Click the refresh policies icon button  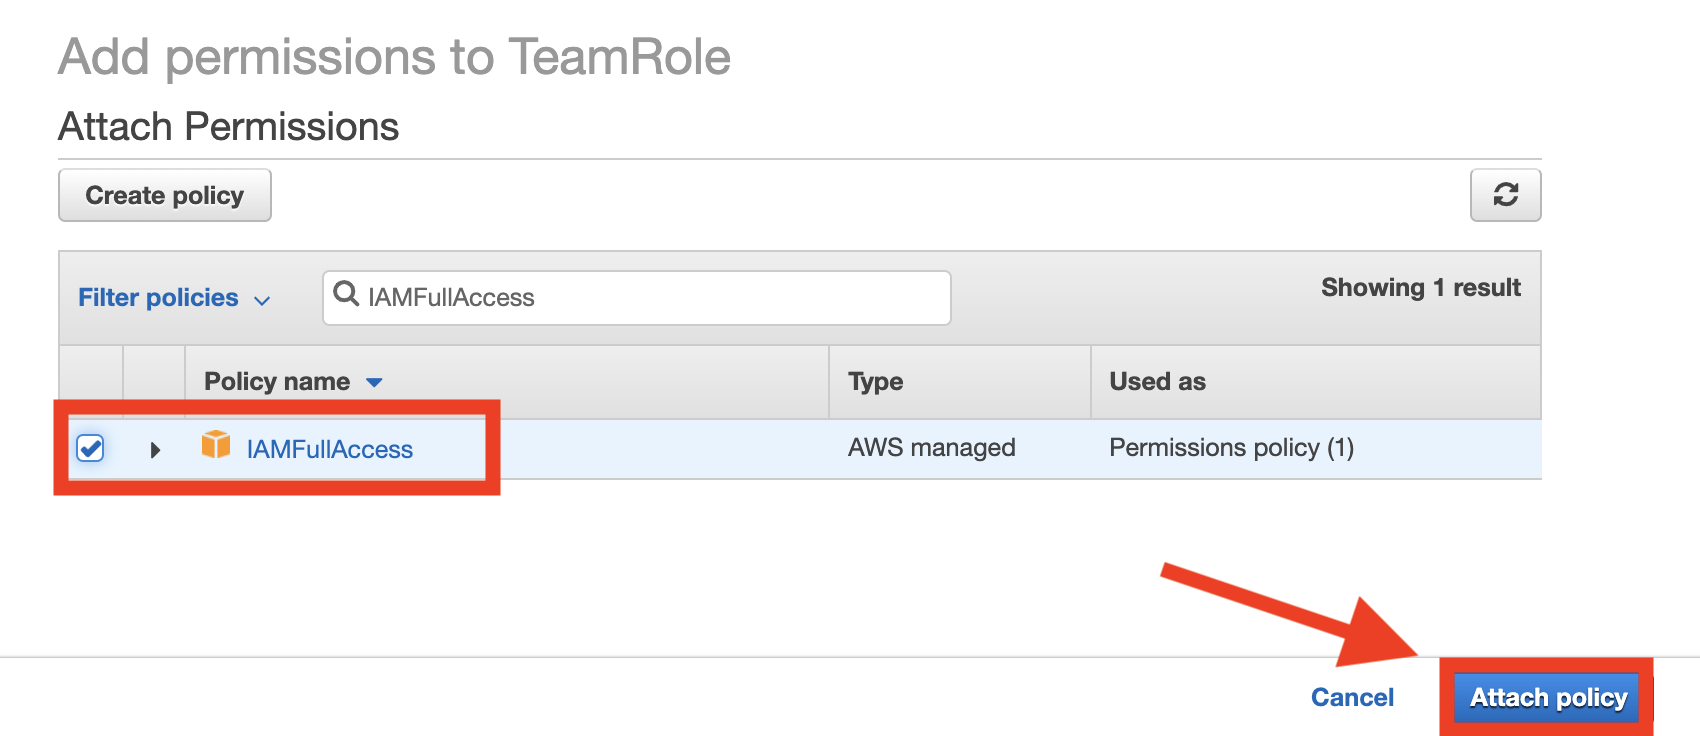click(1505, 195)
